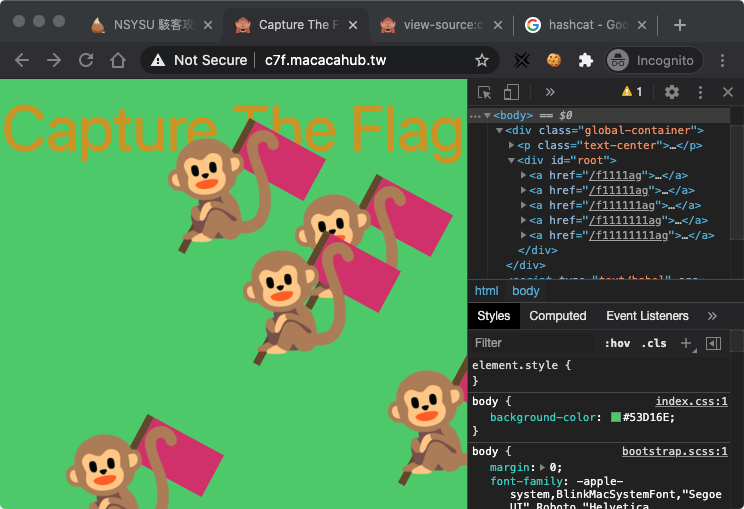Reload the current page
This screenshot has width=744, height=509.
point(86,60)
